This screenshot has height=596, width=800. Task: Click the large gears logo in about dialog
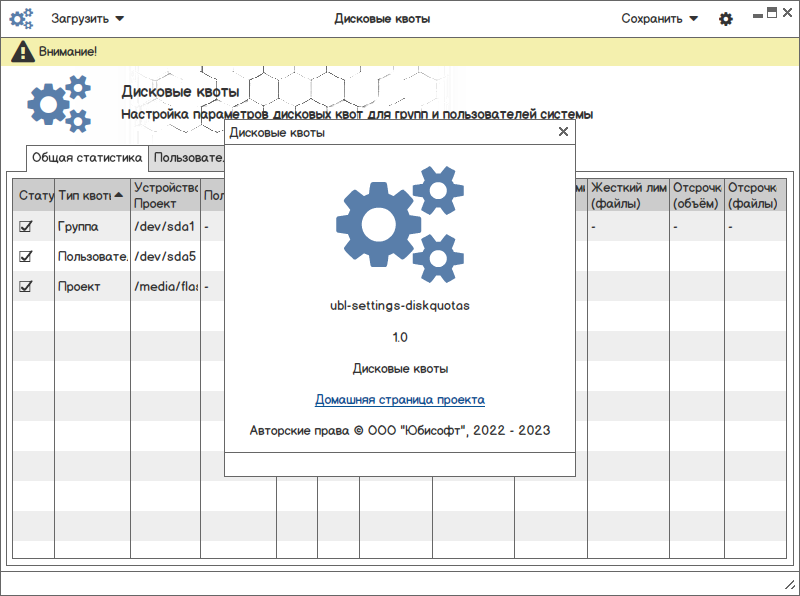pos(400,225)
